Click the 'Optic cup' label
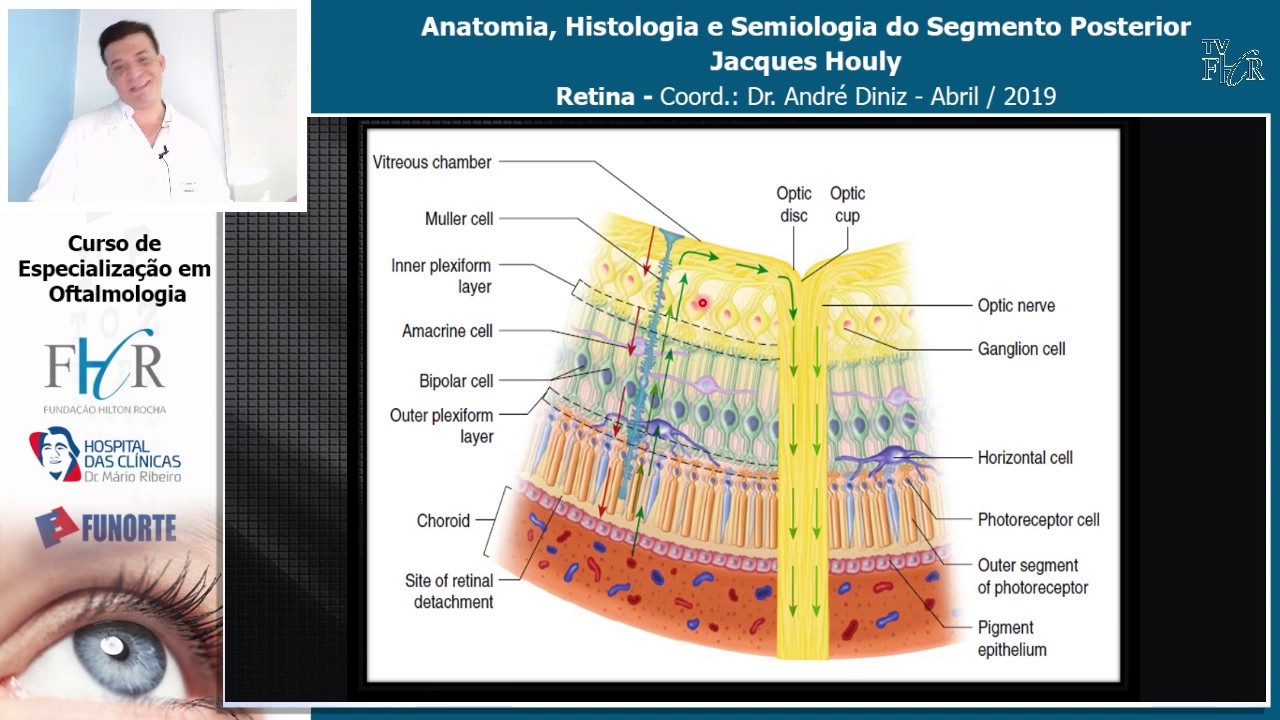 tap(847, 204)
